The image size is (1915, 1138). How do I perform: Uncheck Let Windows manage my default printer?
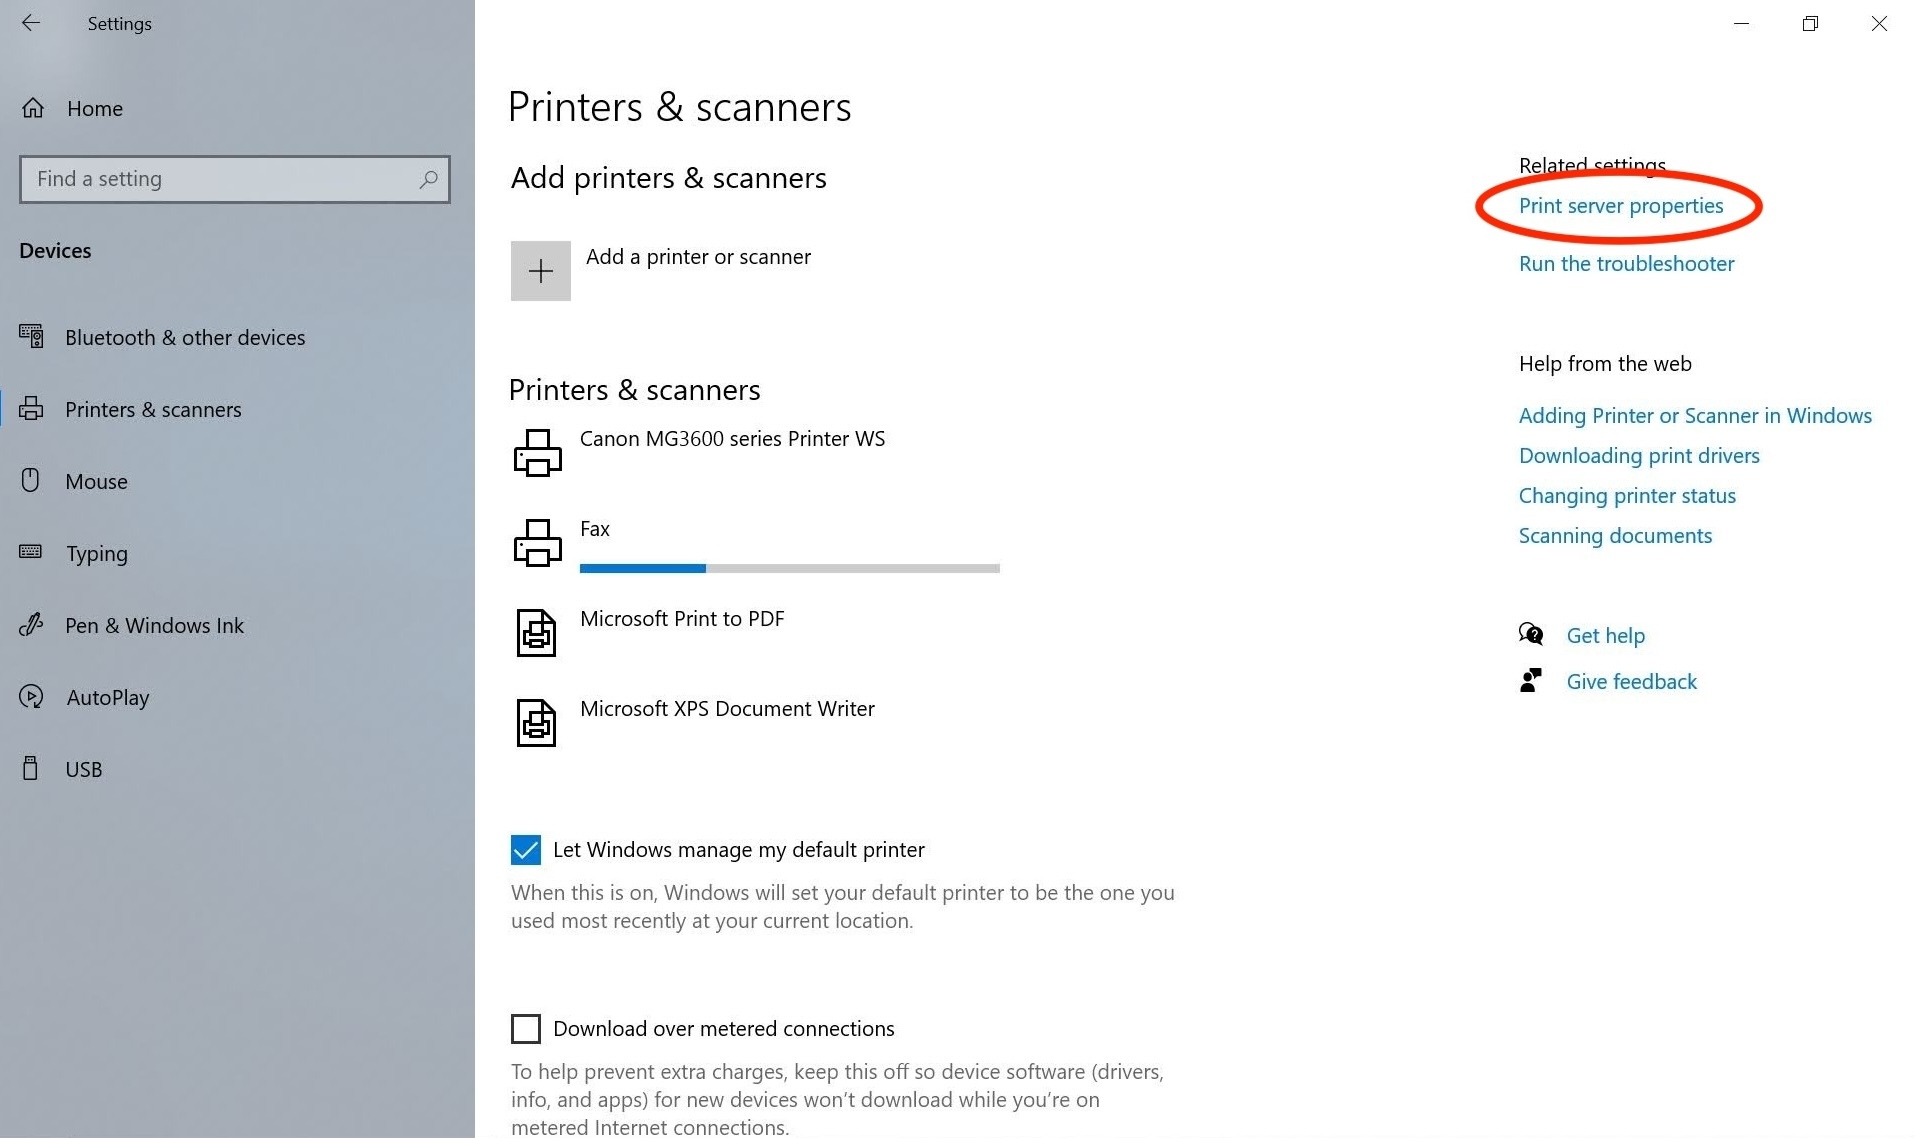click(526, 850)
